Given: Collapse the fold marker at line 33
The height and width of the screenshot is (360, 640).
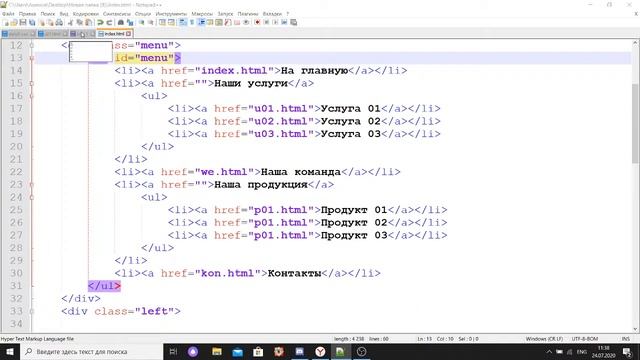Looking at the screenshot, I should point(32,311).
